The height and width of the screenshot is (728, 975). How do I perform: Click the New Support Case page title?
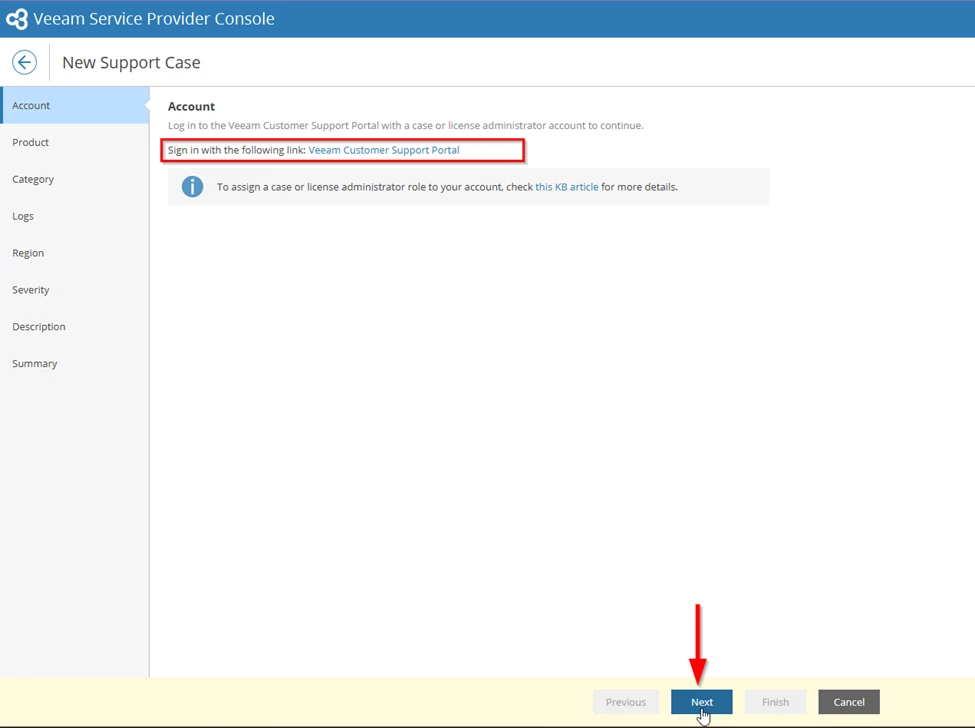[x=131, y=63]
